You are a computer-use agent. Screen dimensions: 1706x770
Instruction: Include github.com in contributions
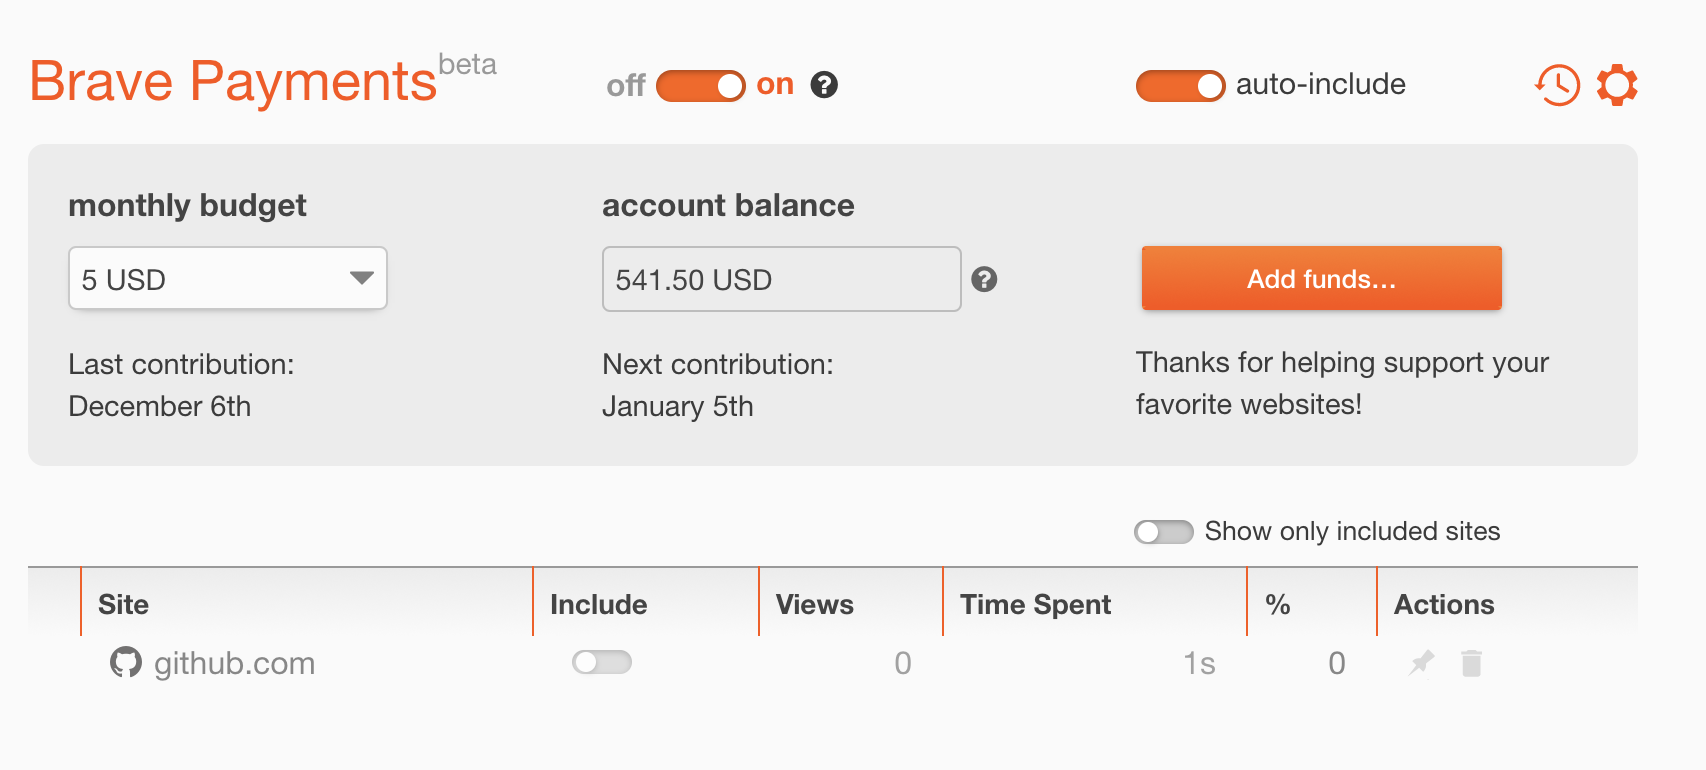tap(601, 662)
